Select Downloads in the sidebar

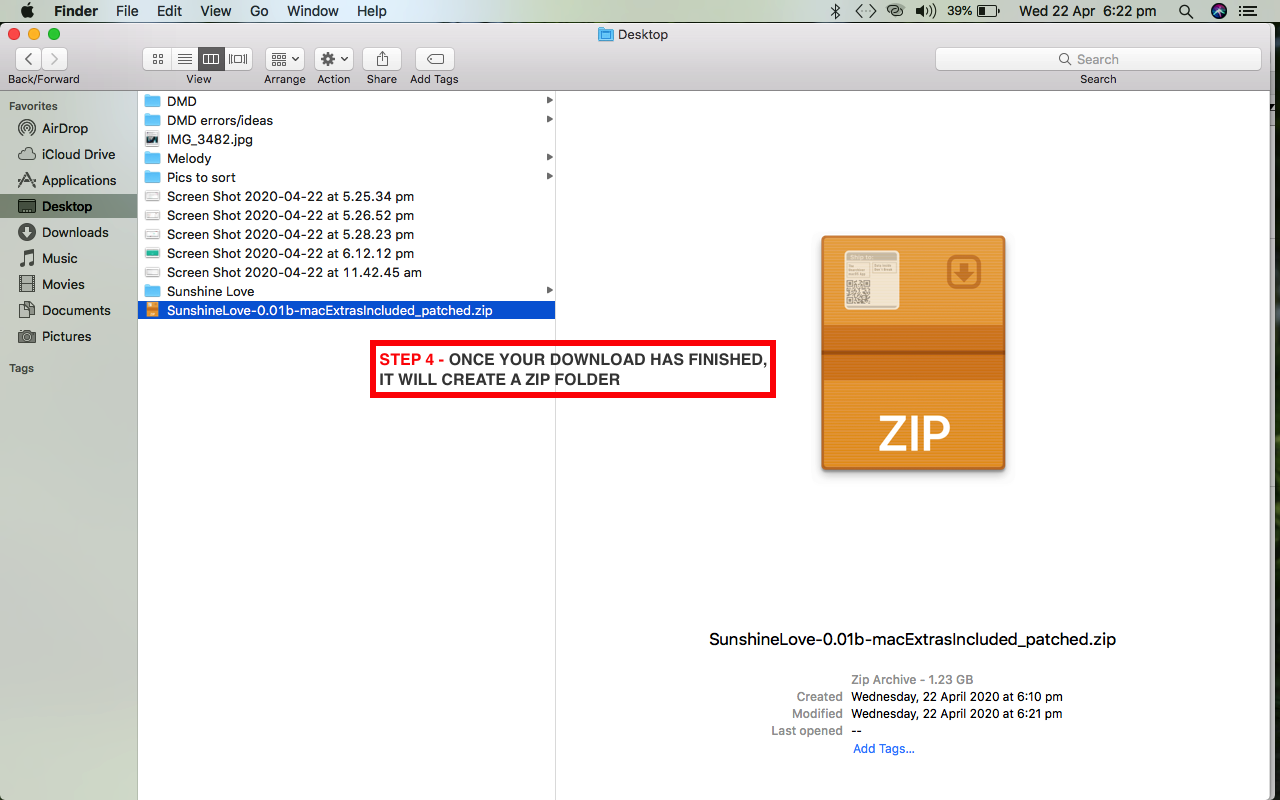coord(75,232)
